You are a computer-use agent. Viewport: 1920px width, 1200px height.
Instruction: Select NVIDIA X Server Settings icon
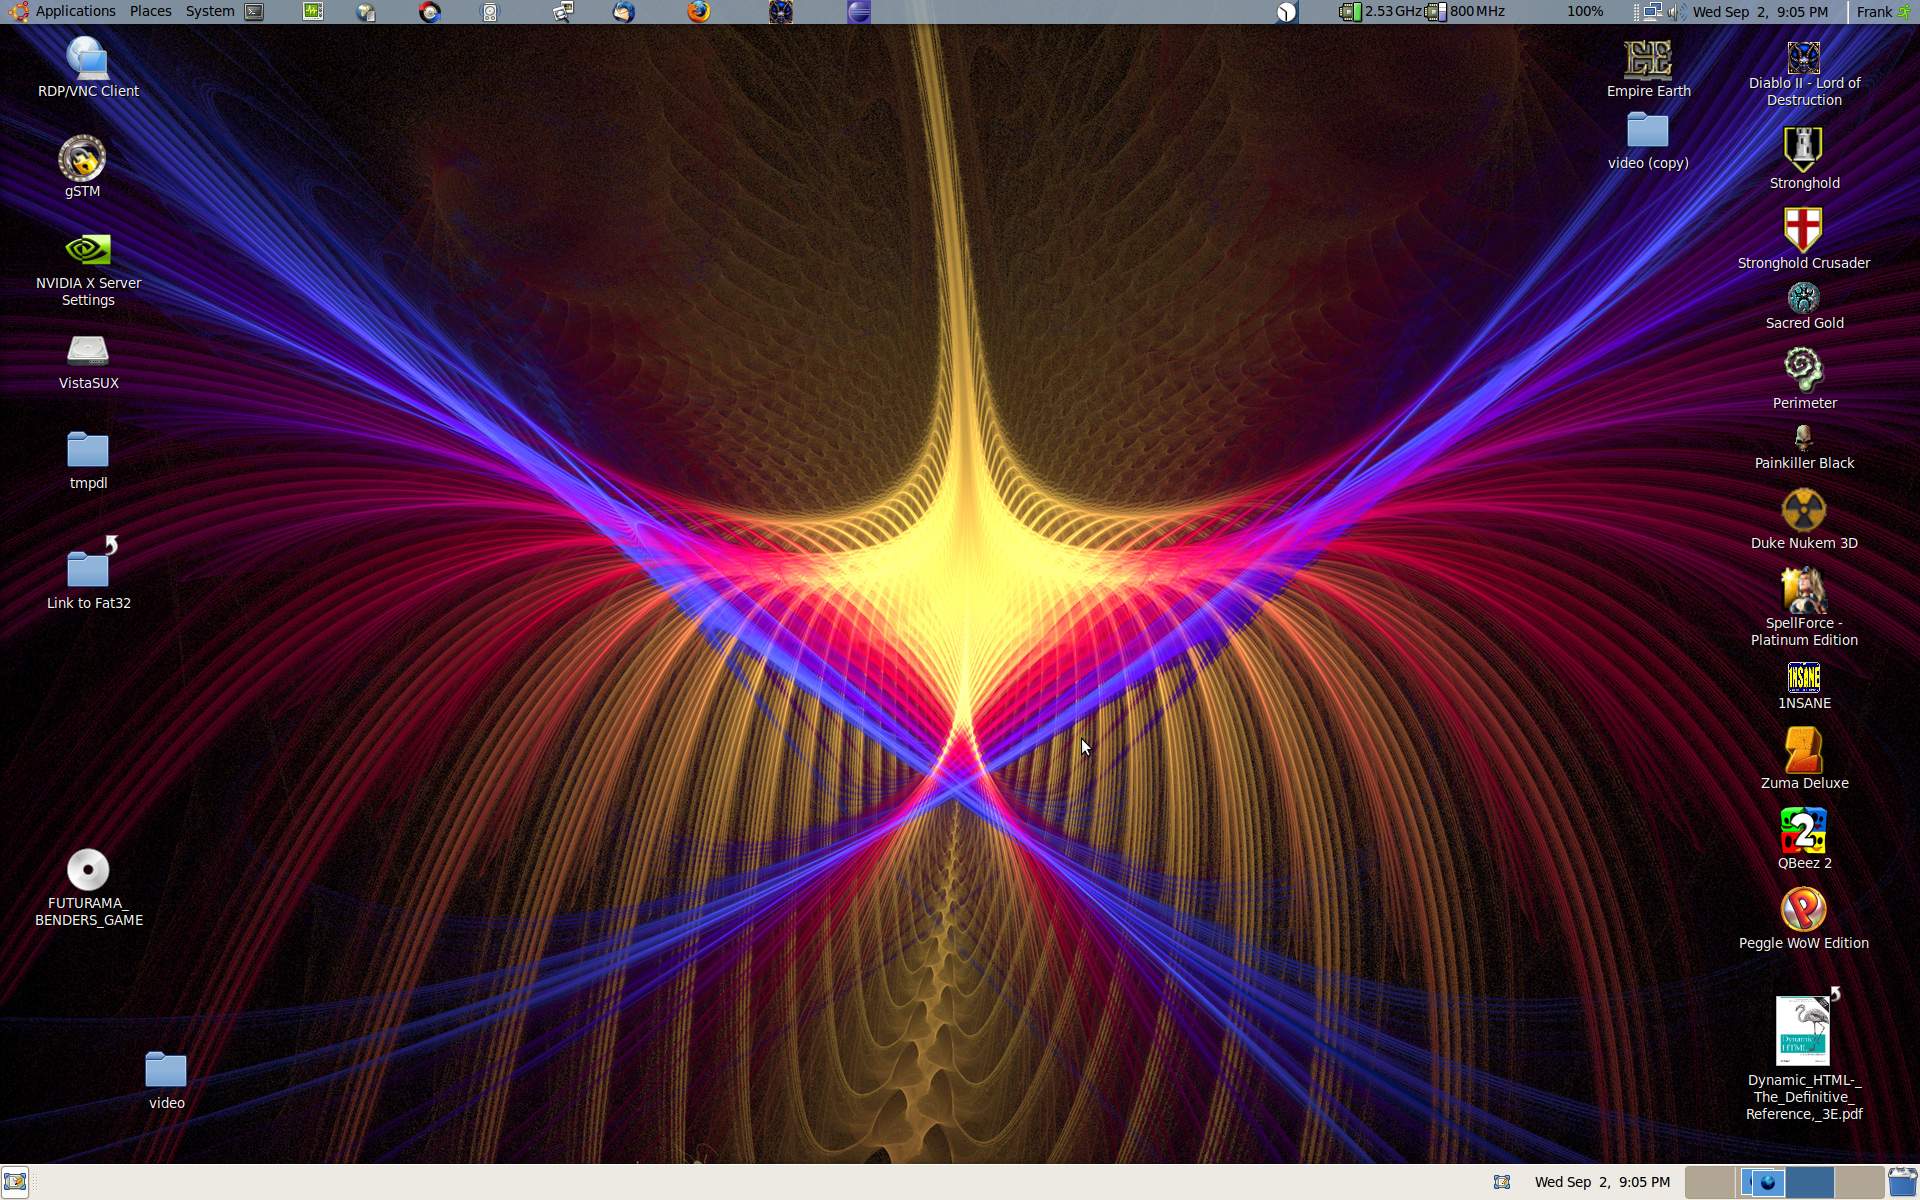[88, 270]
